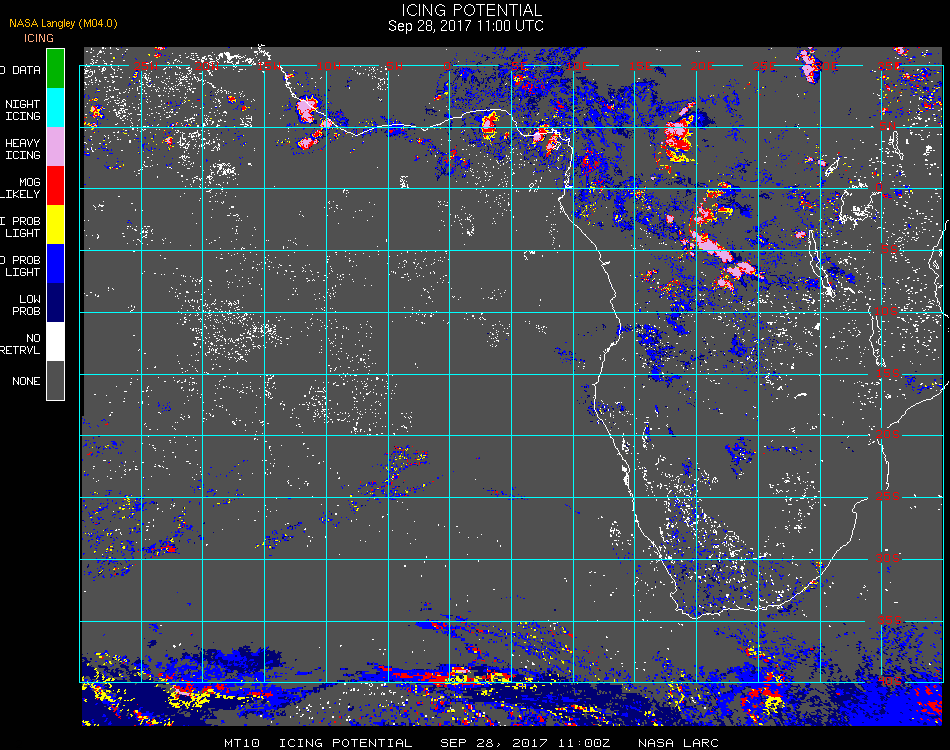Screen dimensions: 950x750
Task: Click the 25E longitude label
Action: 764,65
